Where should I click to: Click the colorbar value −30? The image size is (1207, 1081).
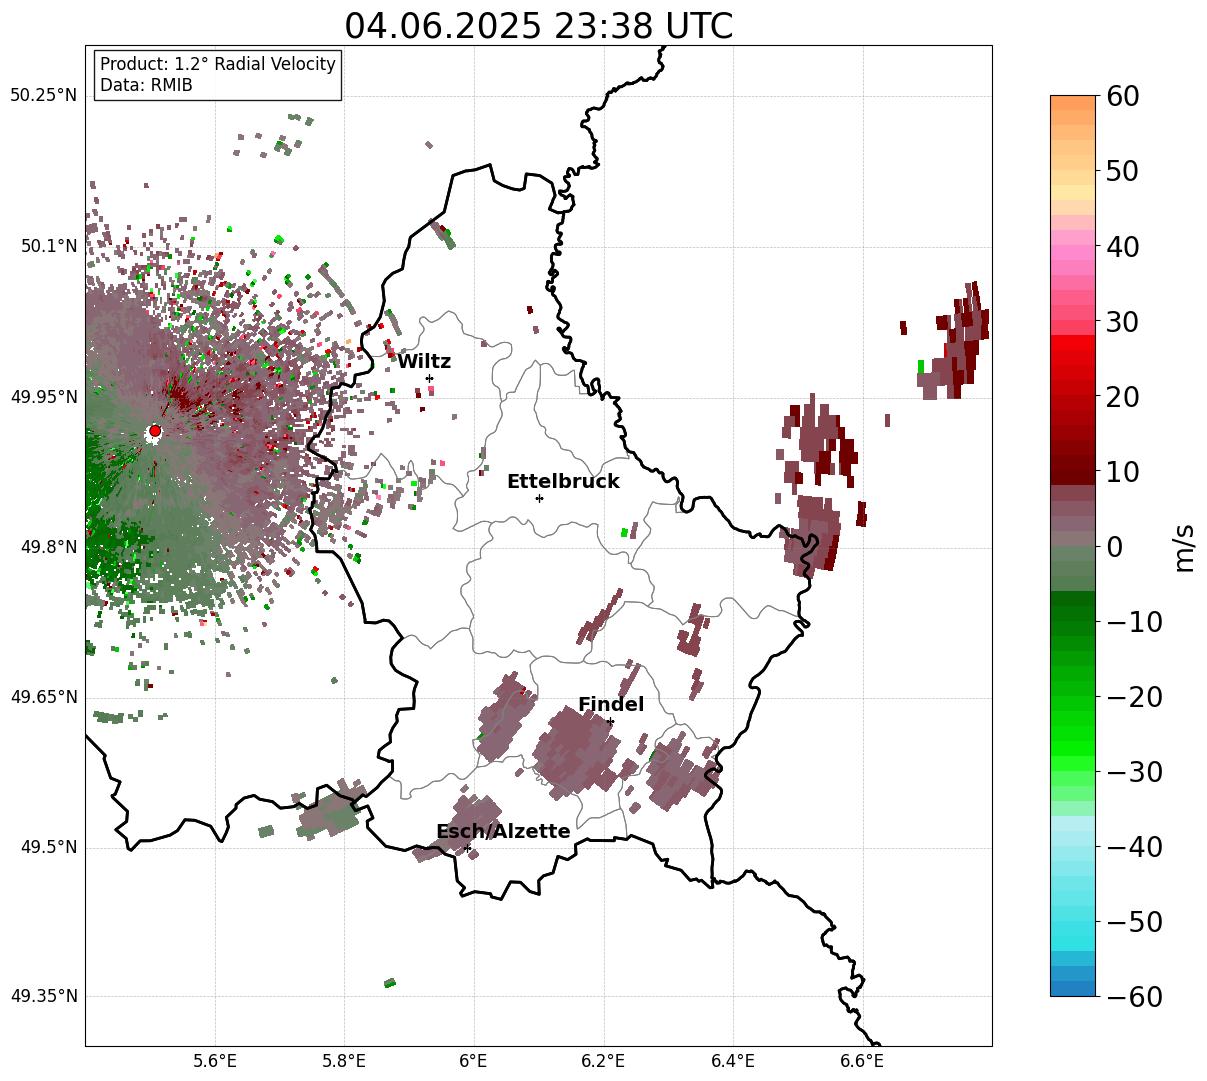(1134, 772)
